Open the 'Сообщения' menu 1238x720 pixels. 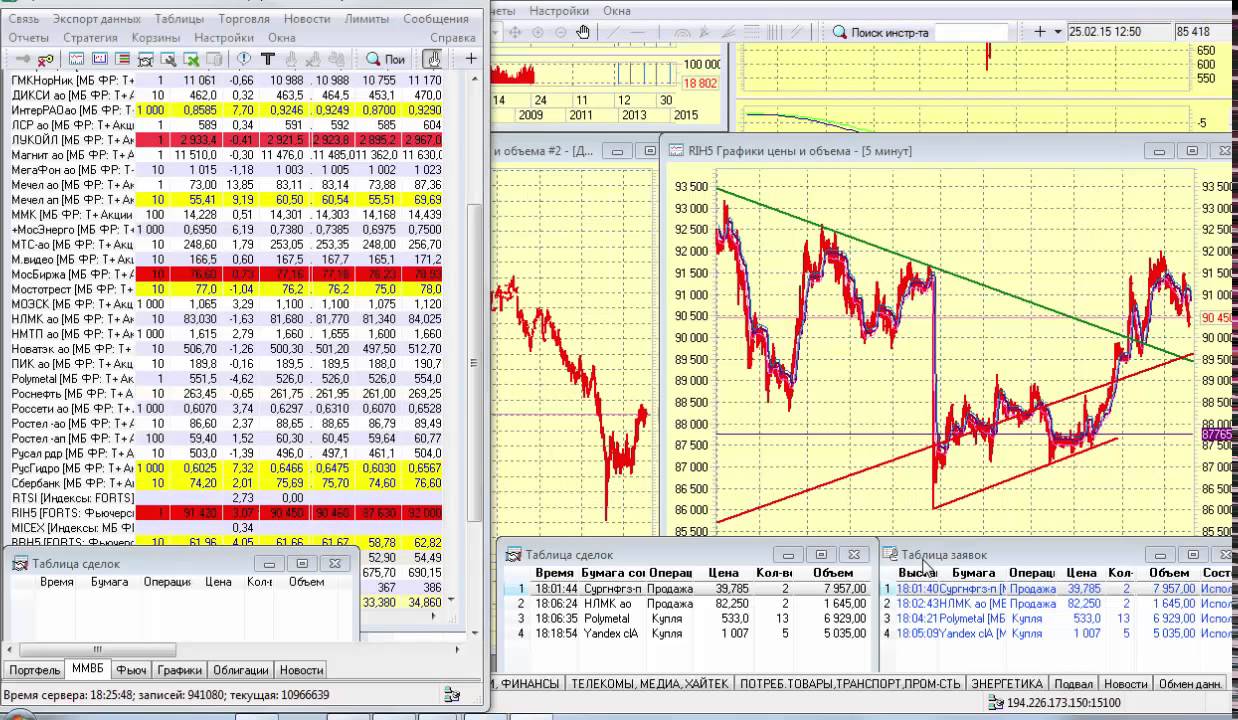tap(437, 19)
